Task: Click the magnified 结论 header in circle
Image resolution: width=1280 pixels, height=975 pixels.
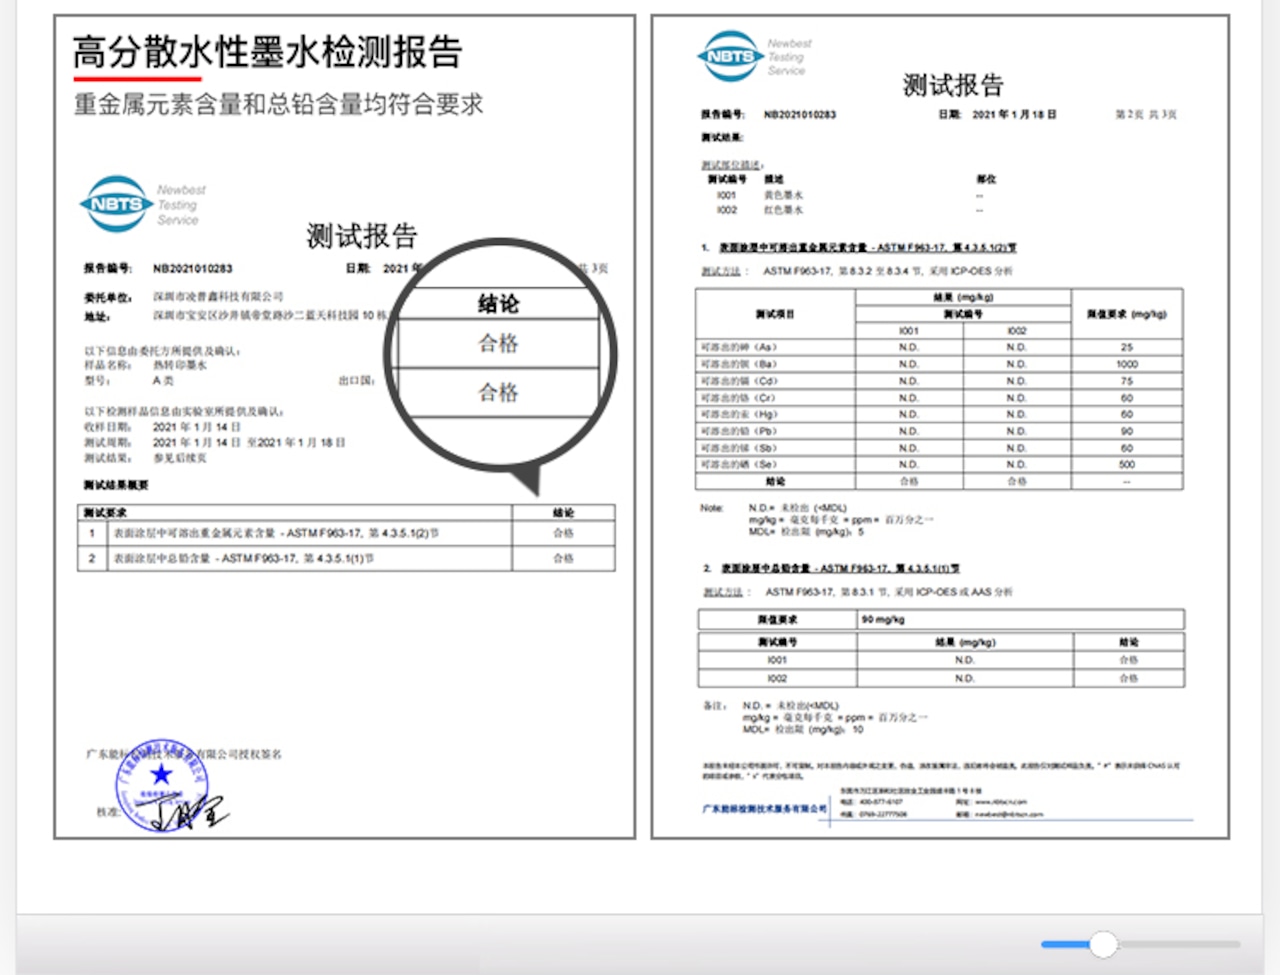Action: 498,303
